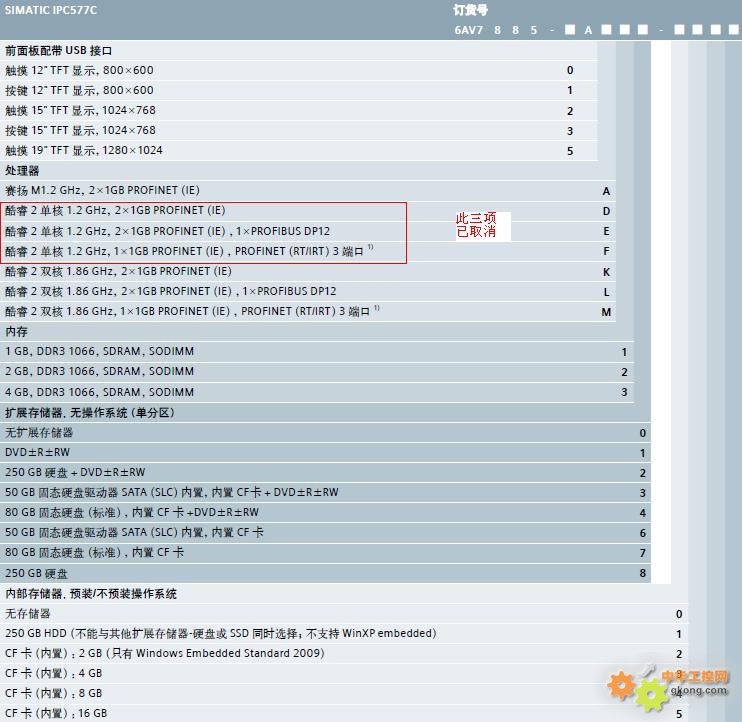Click the gkong.com watermark text

[699, 689]
